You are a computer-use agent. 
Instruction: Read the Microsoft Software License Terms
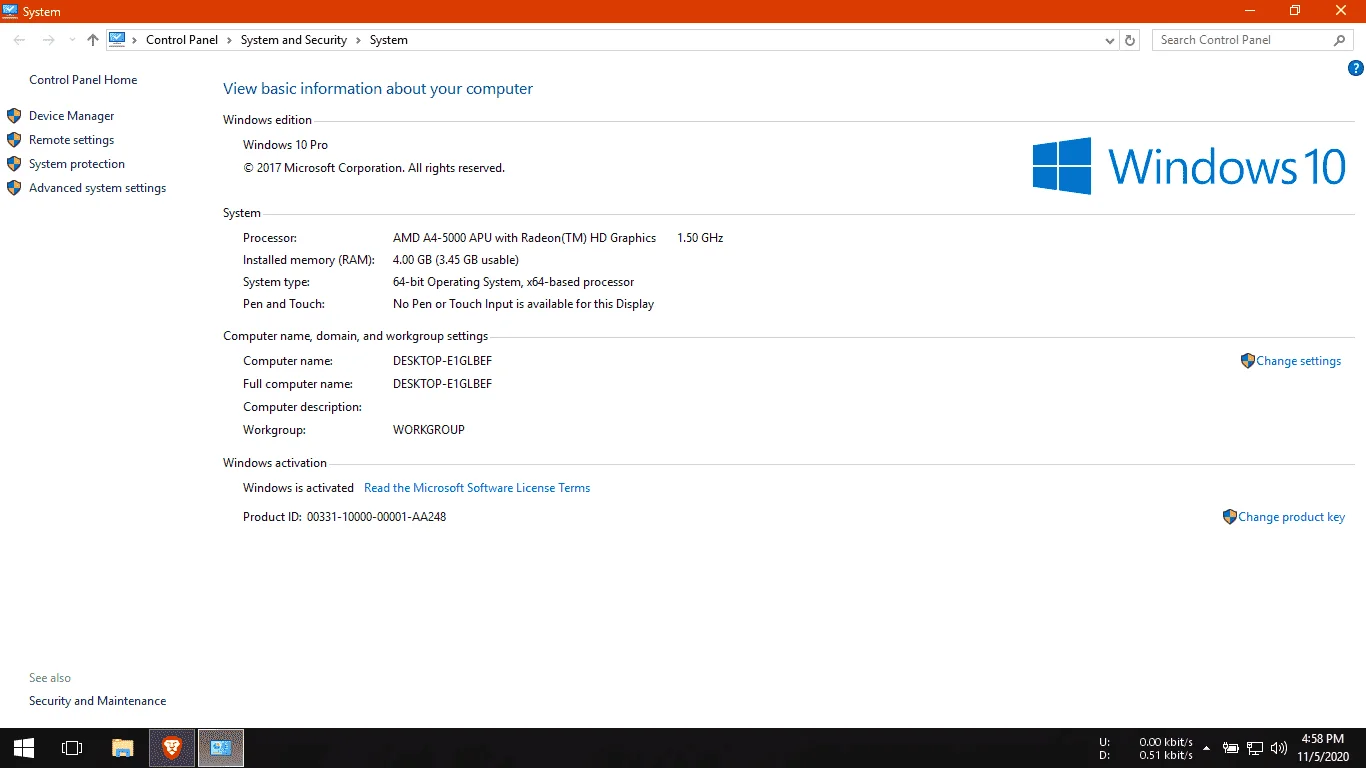click(x=477, y=488)
